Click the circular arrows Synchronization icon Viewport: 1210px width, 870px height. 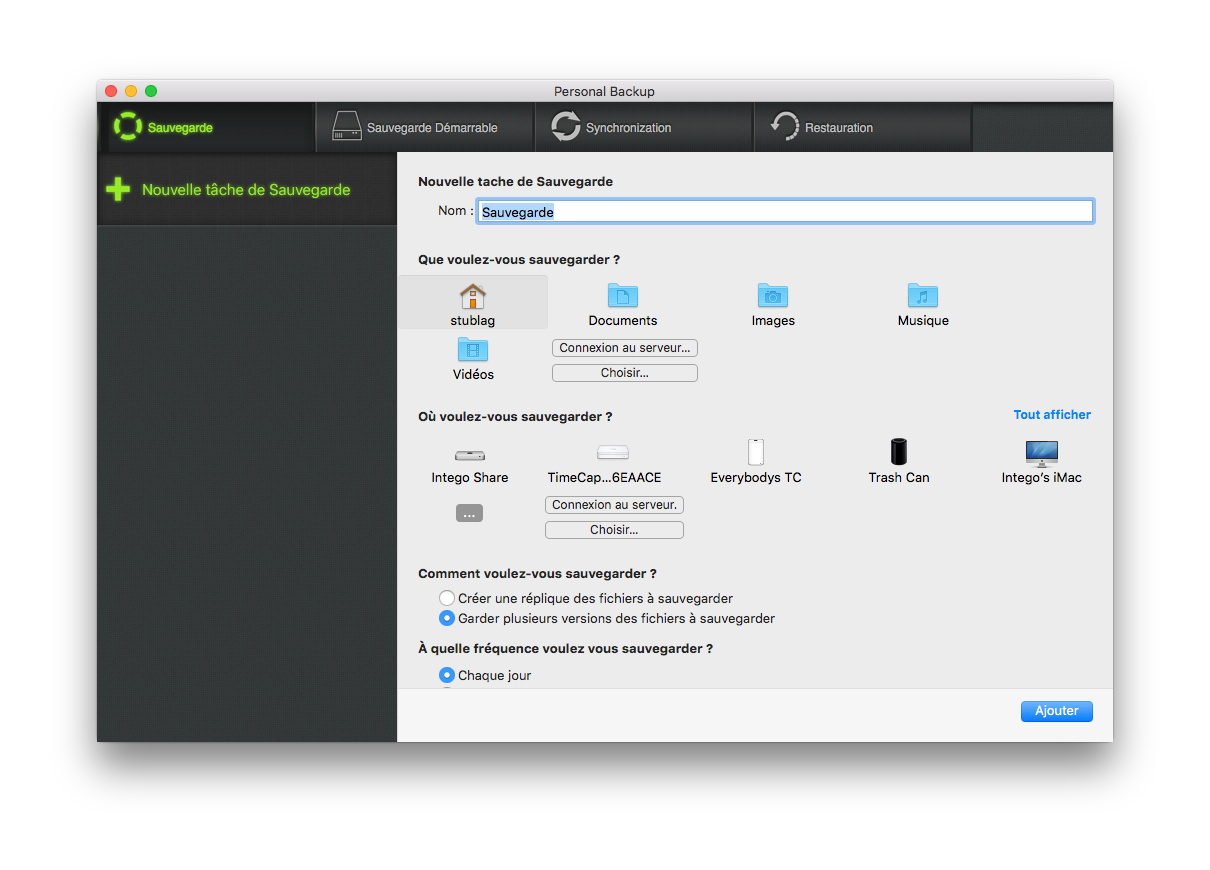pos(565,126)
